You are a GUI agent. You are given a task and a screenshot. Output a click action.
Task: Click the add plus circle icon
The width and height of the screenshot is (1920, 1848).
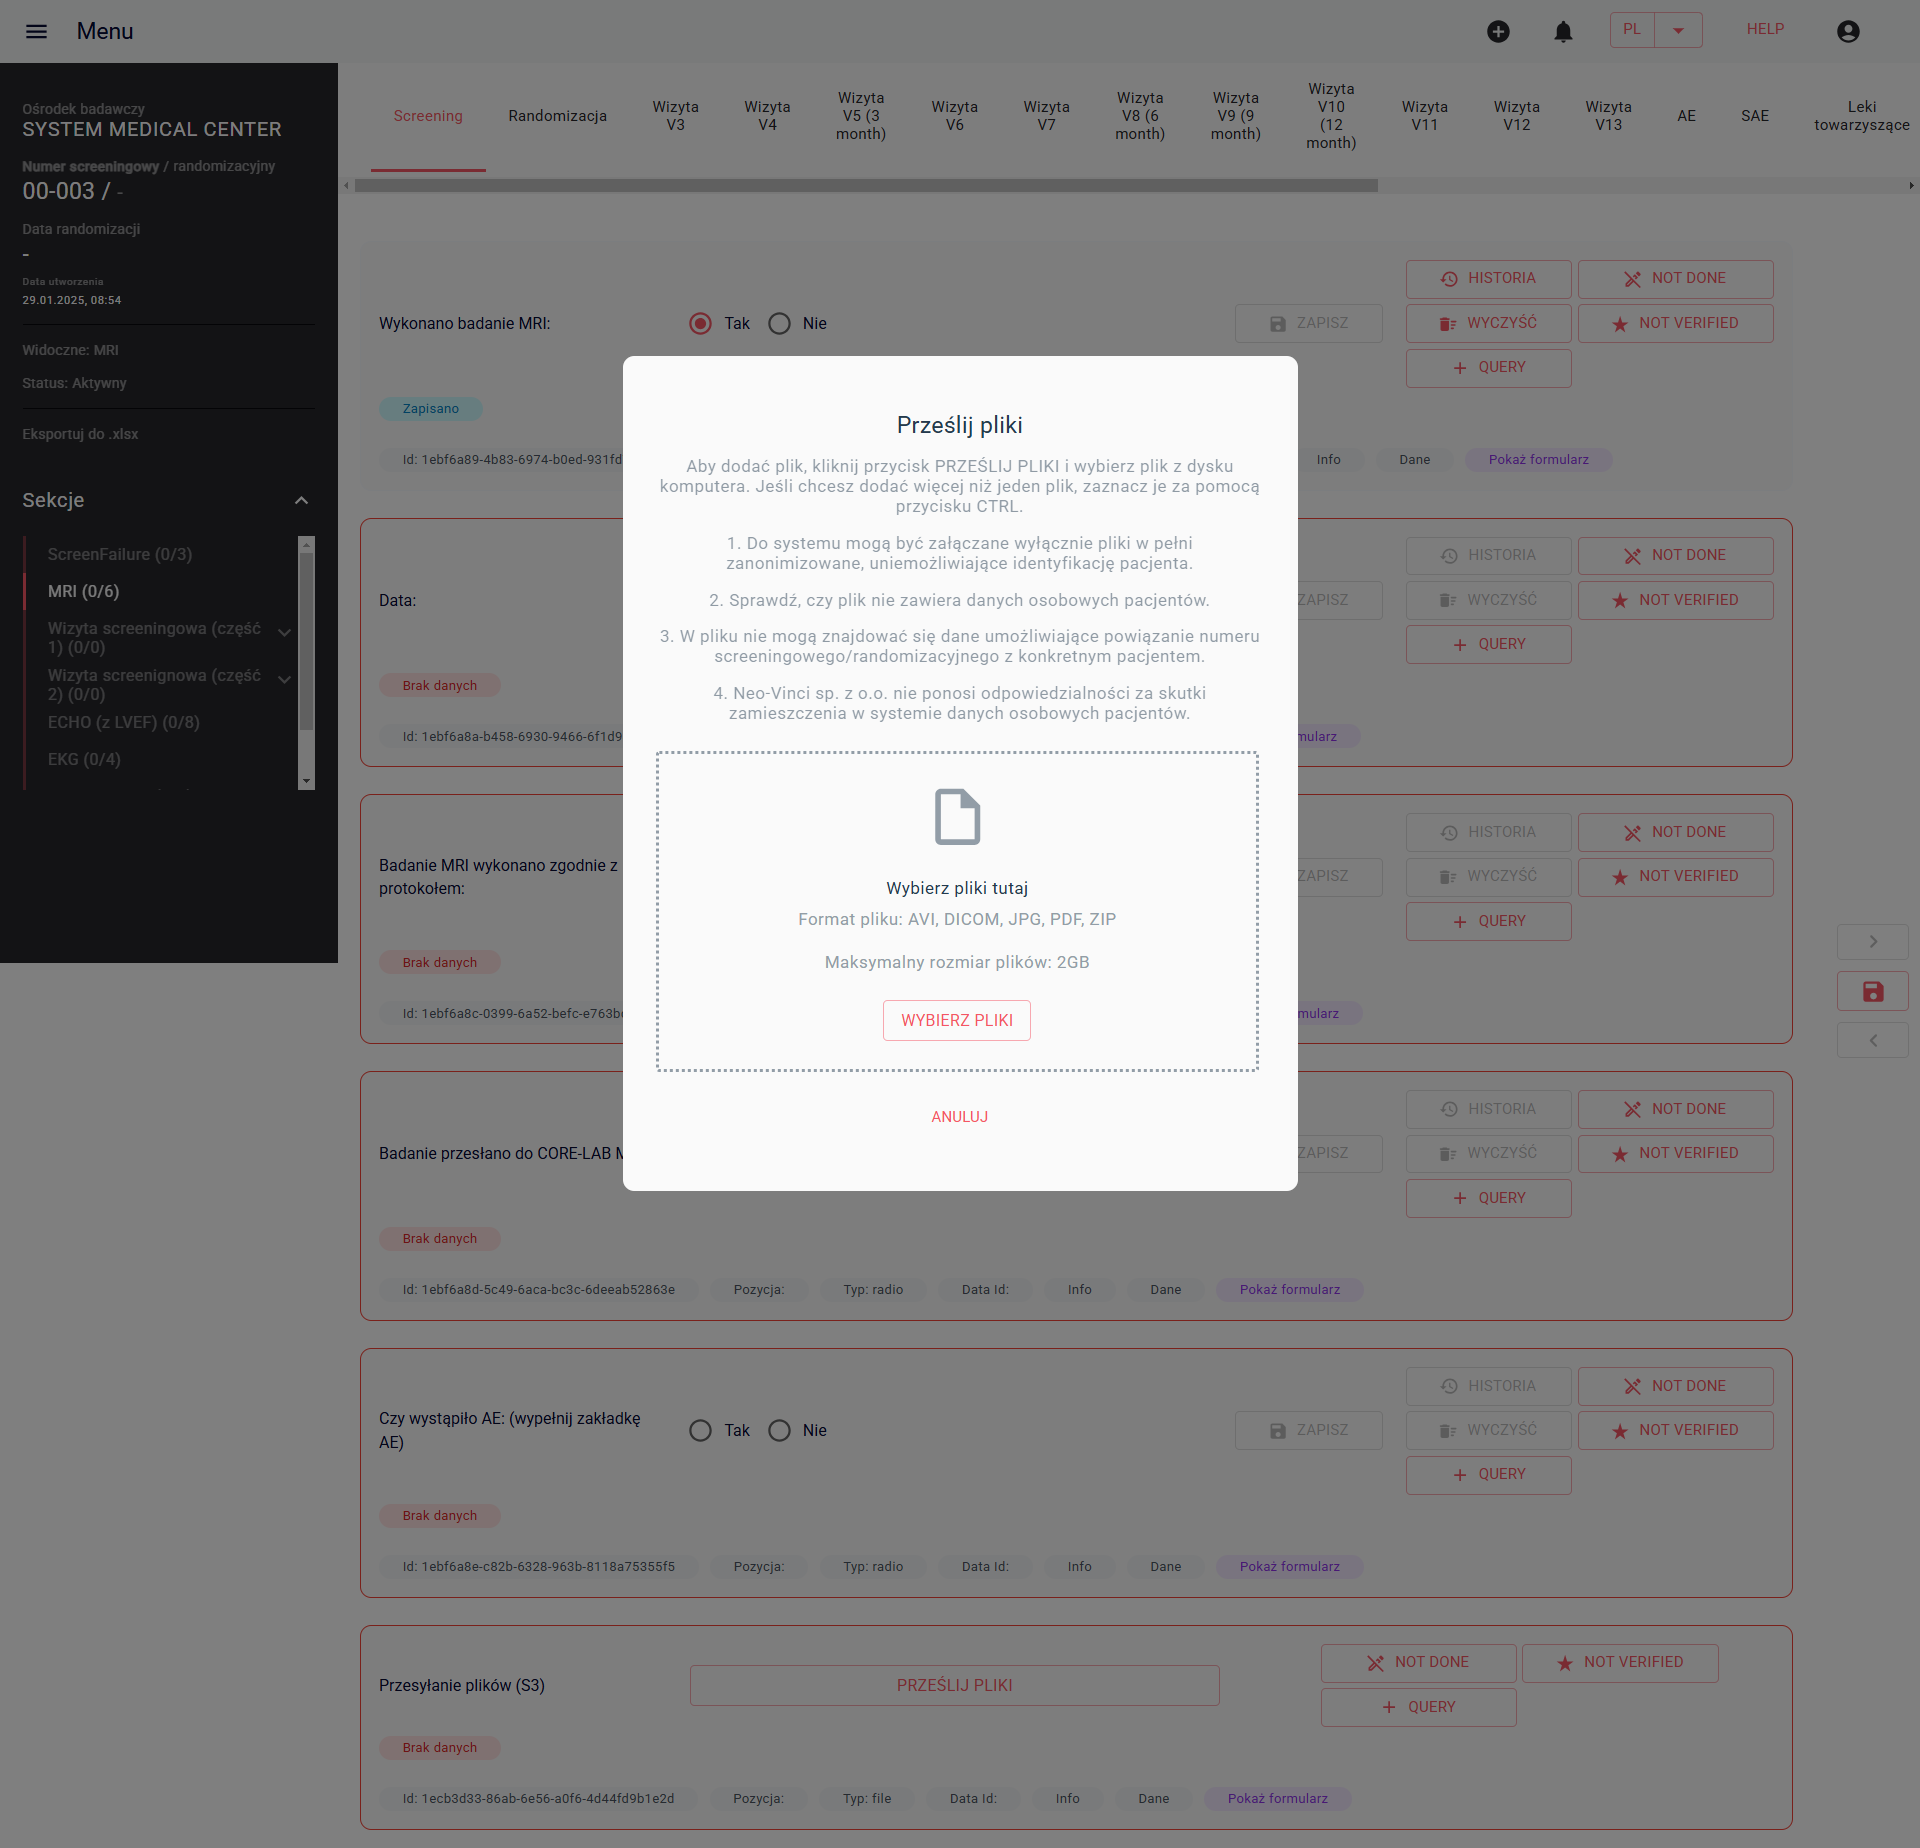1498,31
